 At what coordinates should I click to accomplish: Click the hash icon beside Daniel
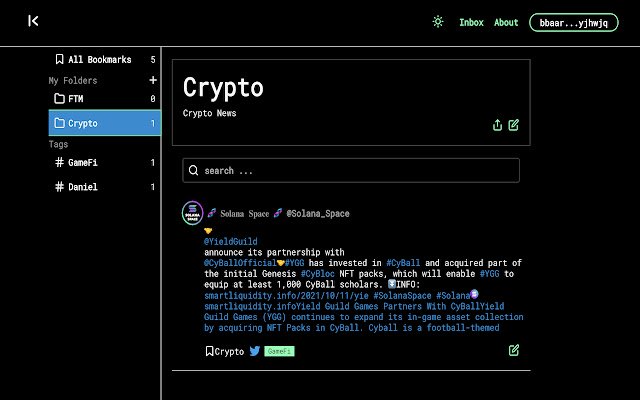[60, 187]
